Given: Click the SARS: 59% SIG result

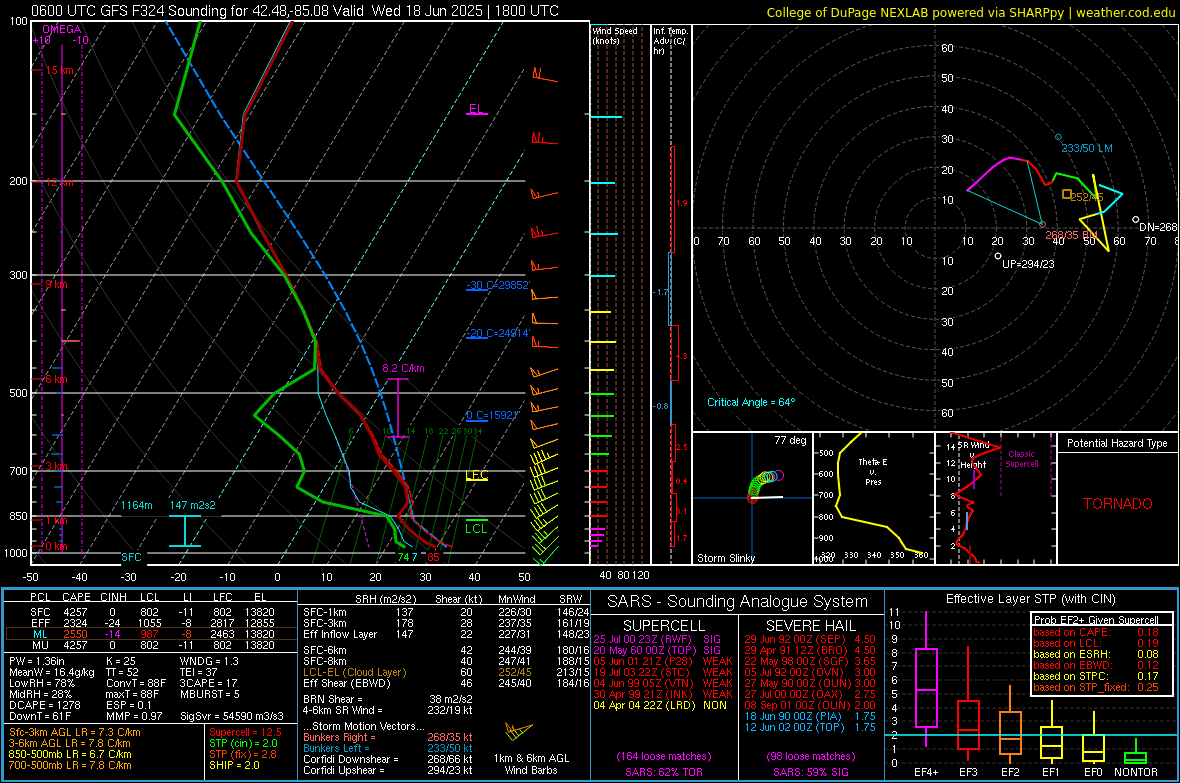Looking at the screenshot, I should click(x=810, y=772).
